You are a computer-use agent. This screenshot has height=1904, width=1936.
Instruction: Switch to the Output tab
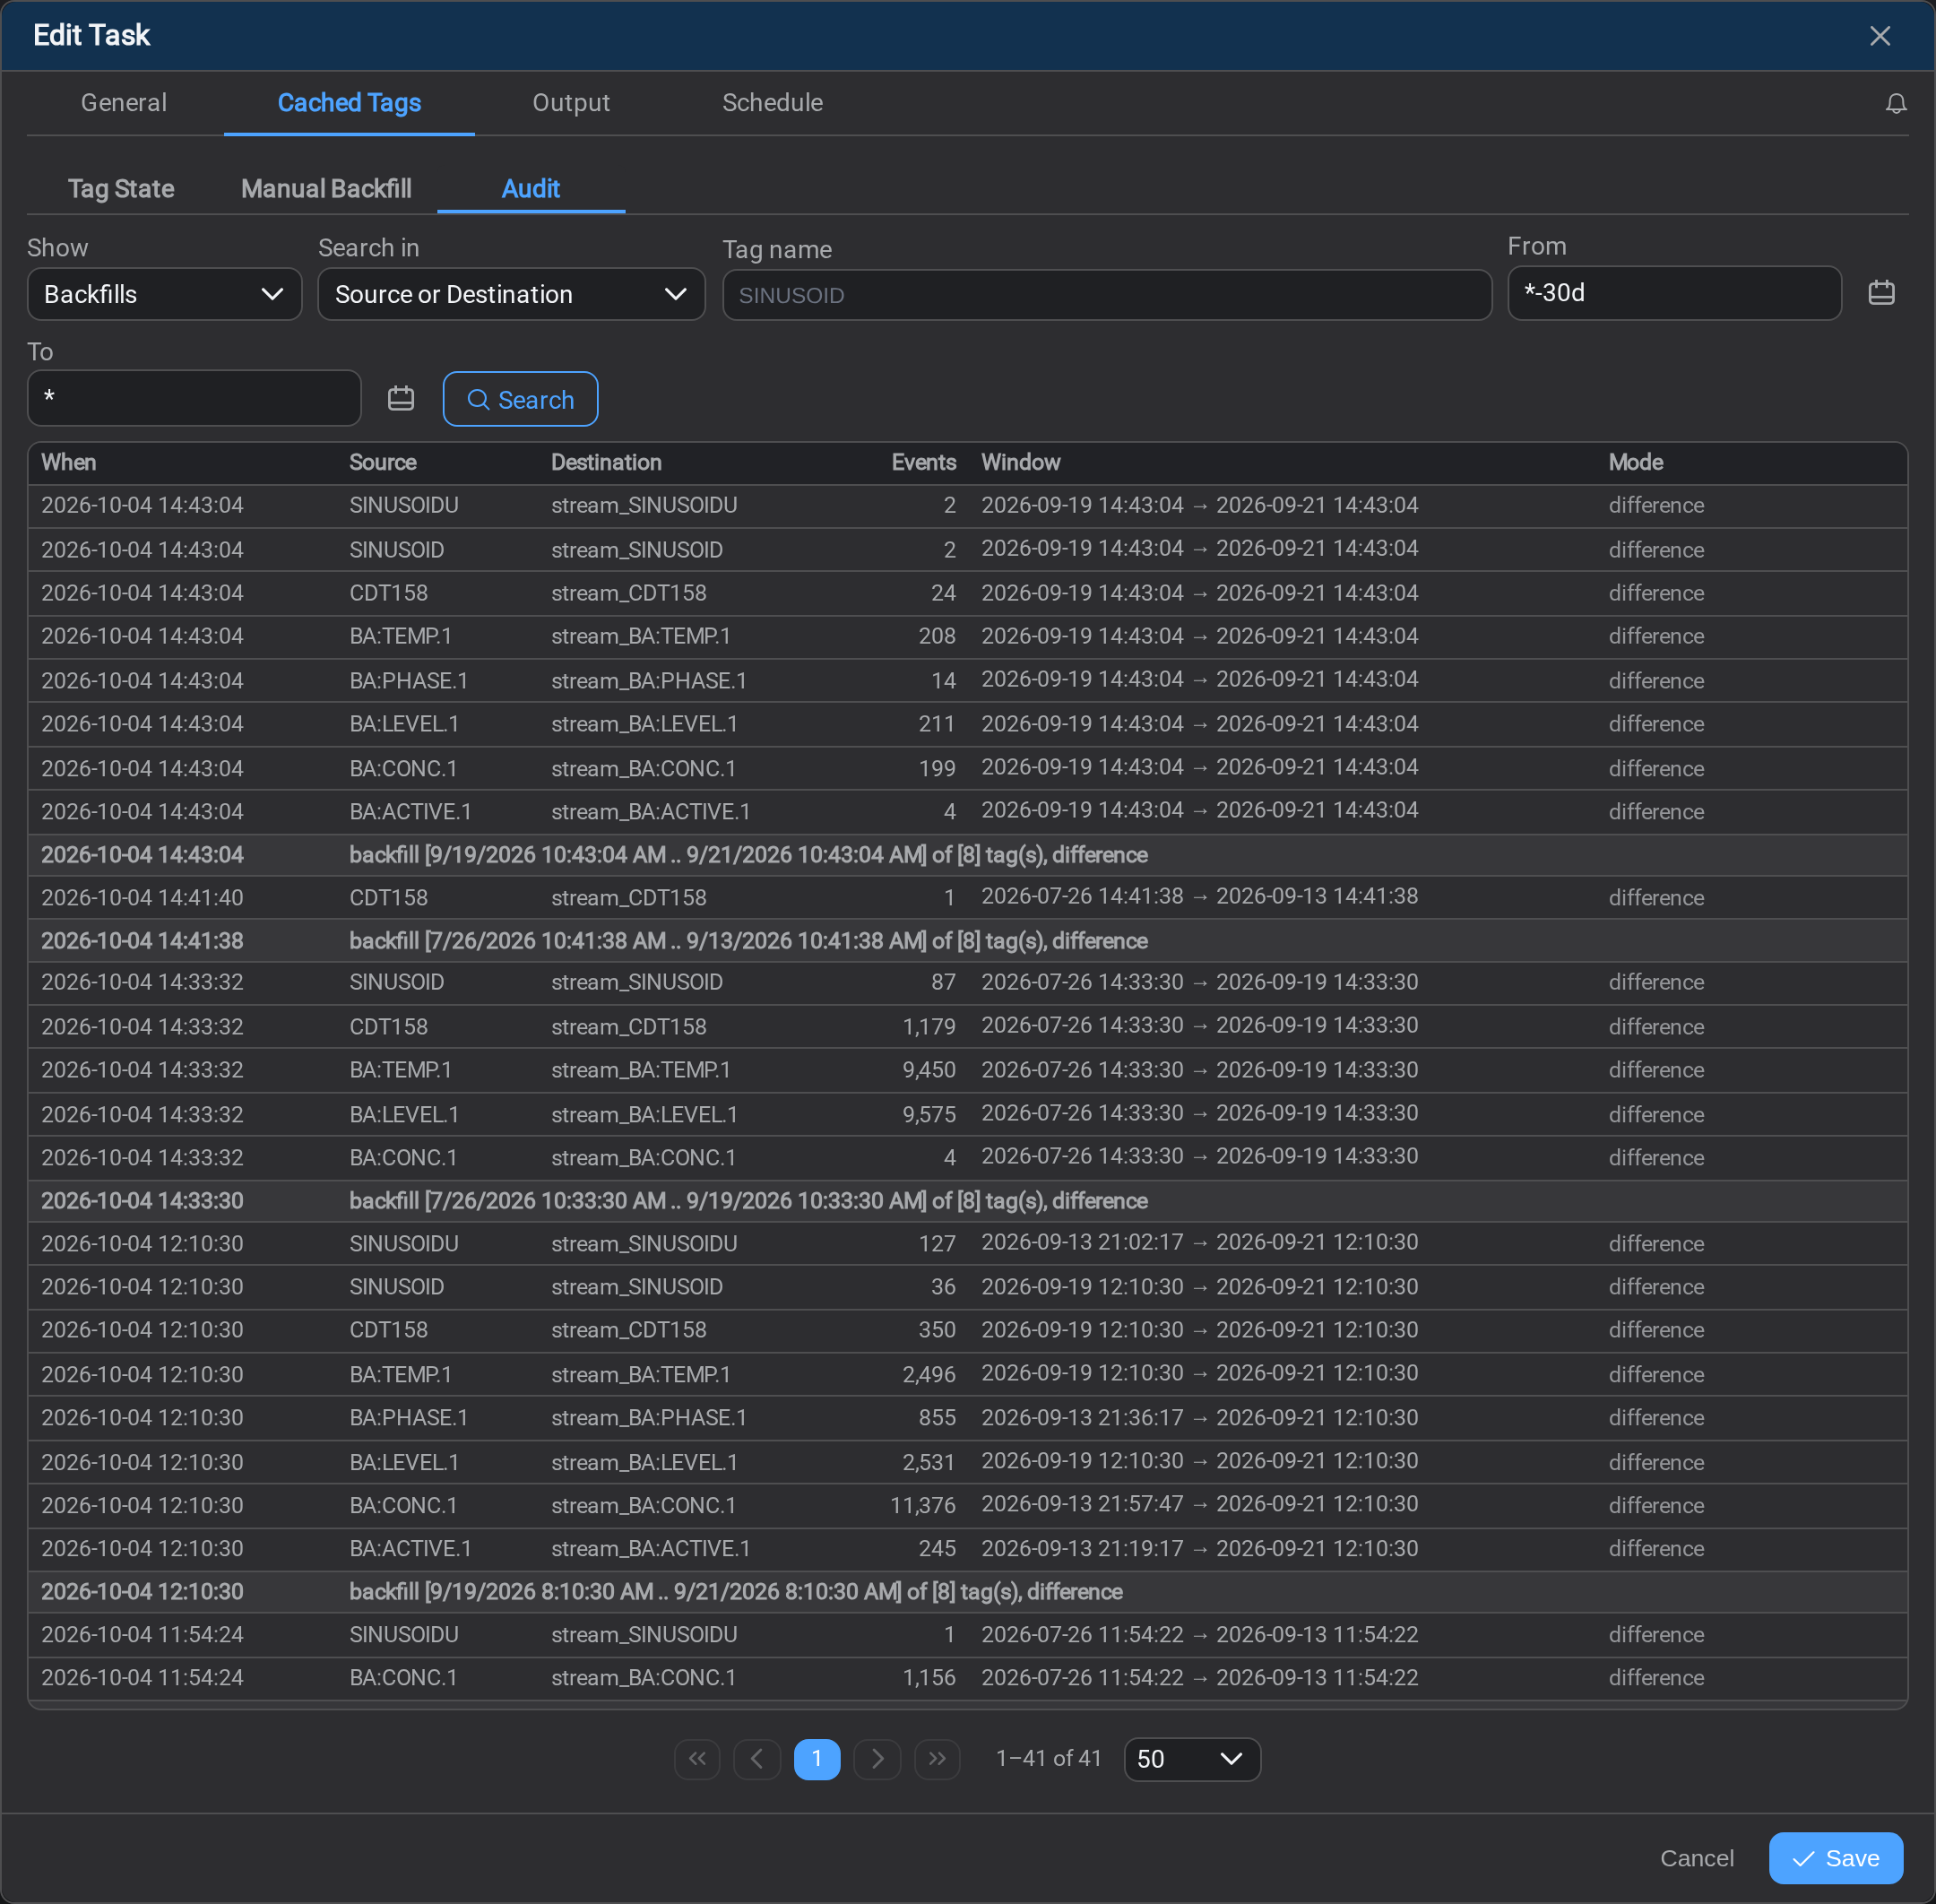pyautogui.click(x=571, y=103)
